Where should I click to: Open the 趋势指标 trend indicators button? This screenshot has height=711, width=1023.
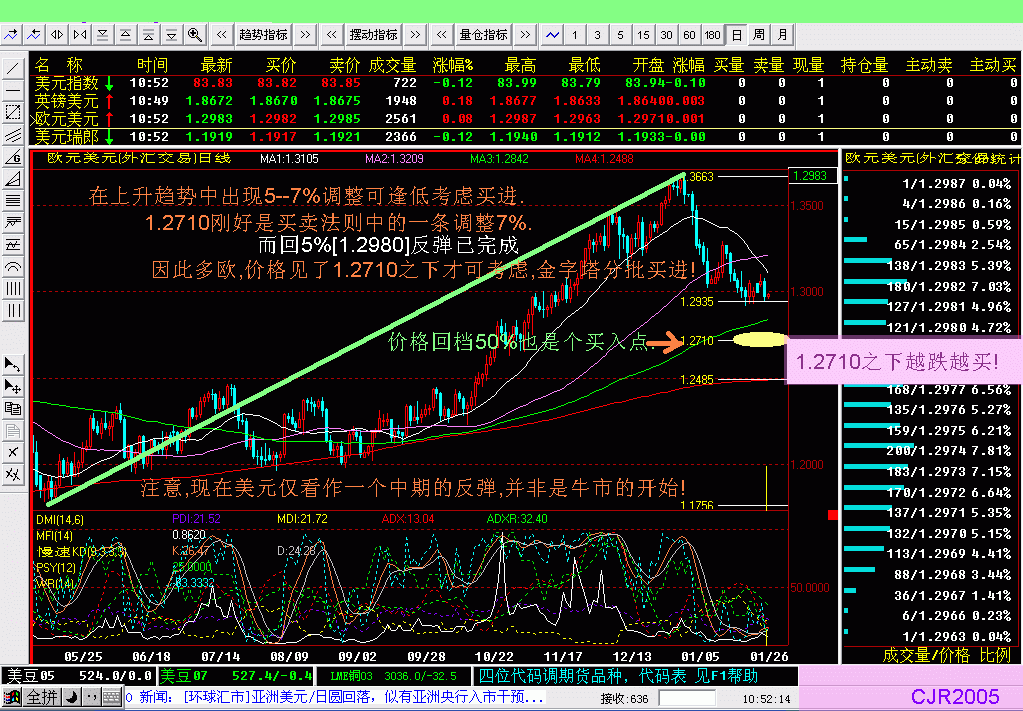click(264, 35)
